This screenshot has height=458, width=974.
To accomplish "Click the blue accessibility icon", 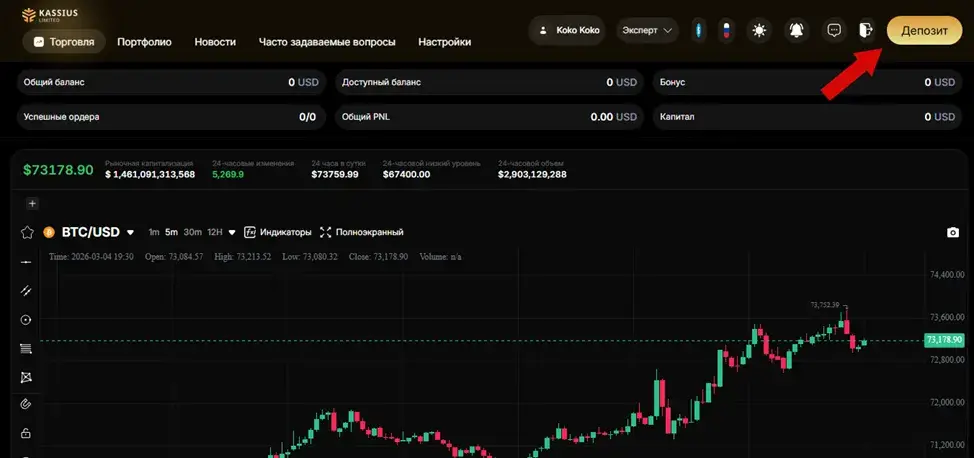I will point(699,30).
